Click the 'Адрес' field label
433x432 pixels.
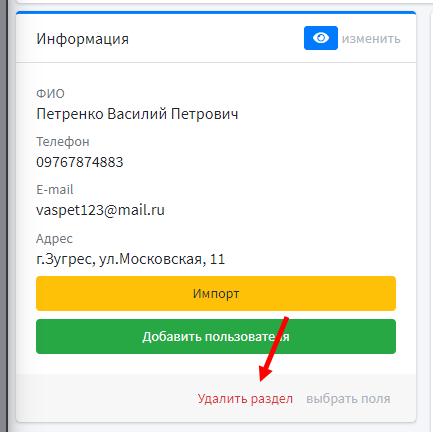pyautogui.click(x=54, y=239)
